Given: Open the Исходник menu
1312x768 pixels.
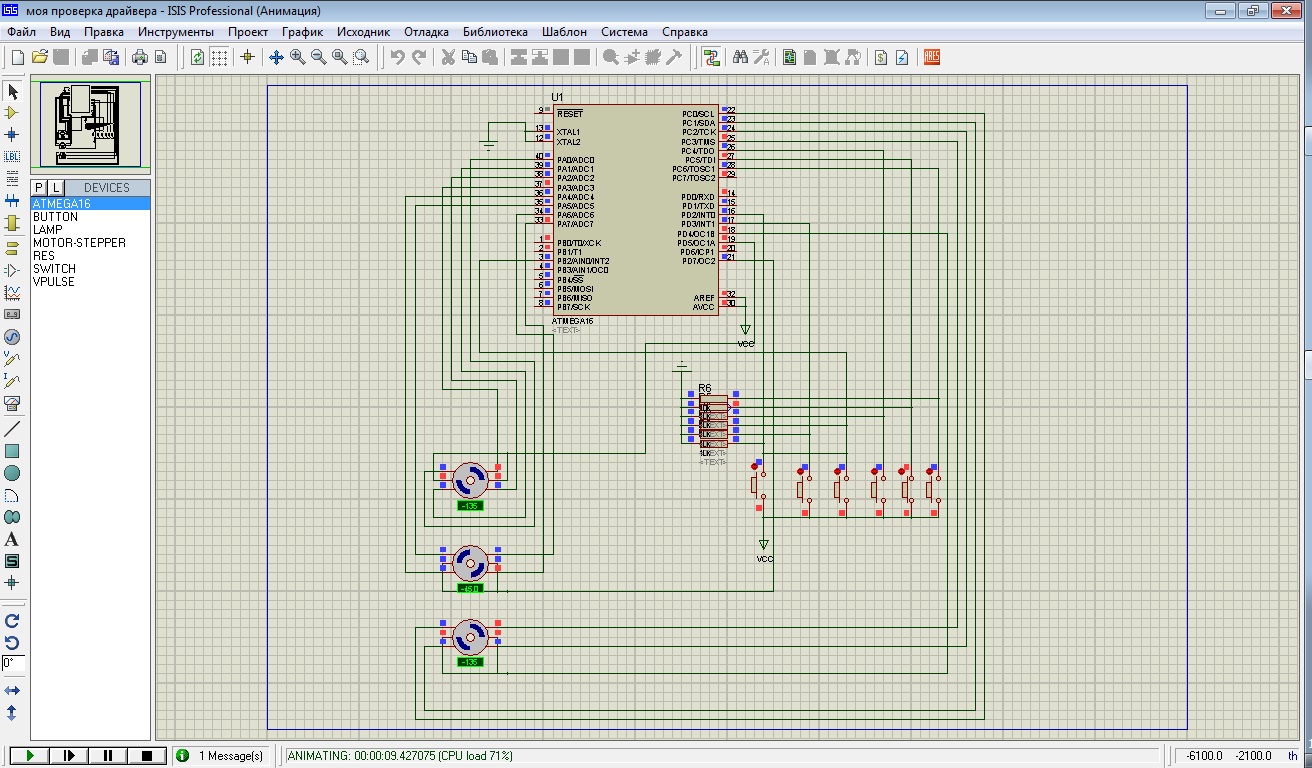Looking at the screenshot, I should pos(363,32).
